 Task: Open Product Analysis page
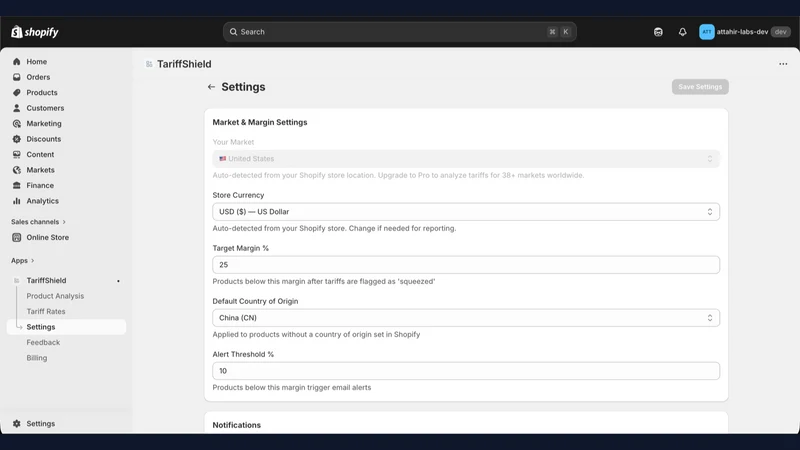[x=55, y=296]
